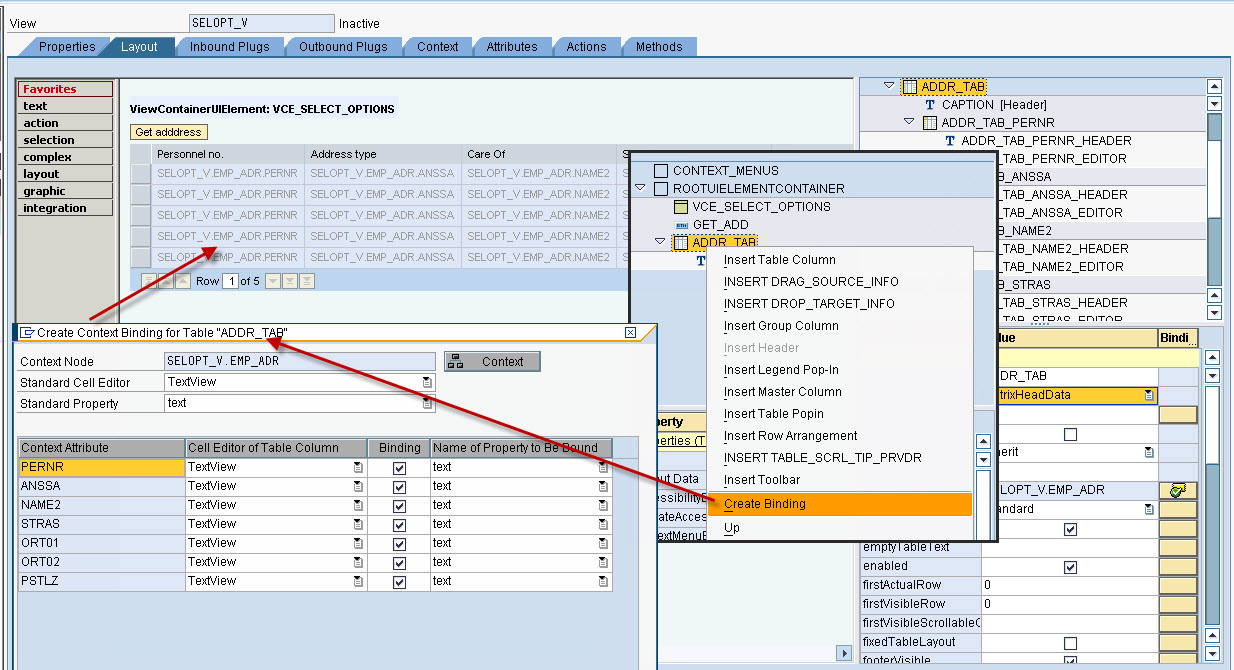Click the ADDR_TAB_PERNR_HEADER text icon
Screen dimensions: 1234x670
(x=950, y=141)
